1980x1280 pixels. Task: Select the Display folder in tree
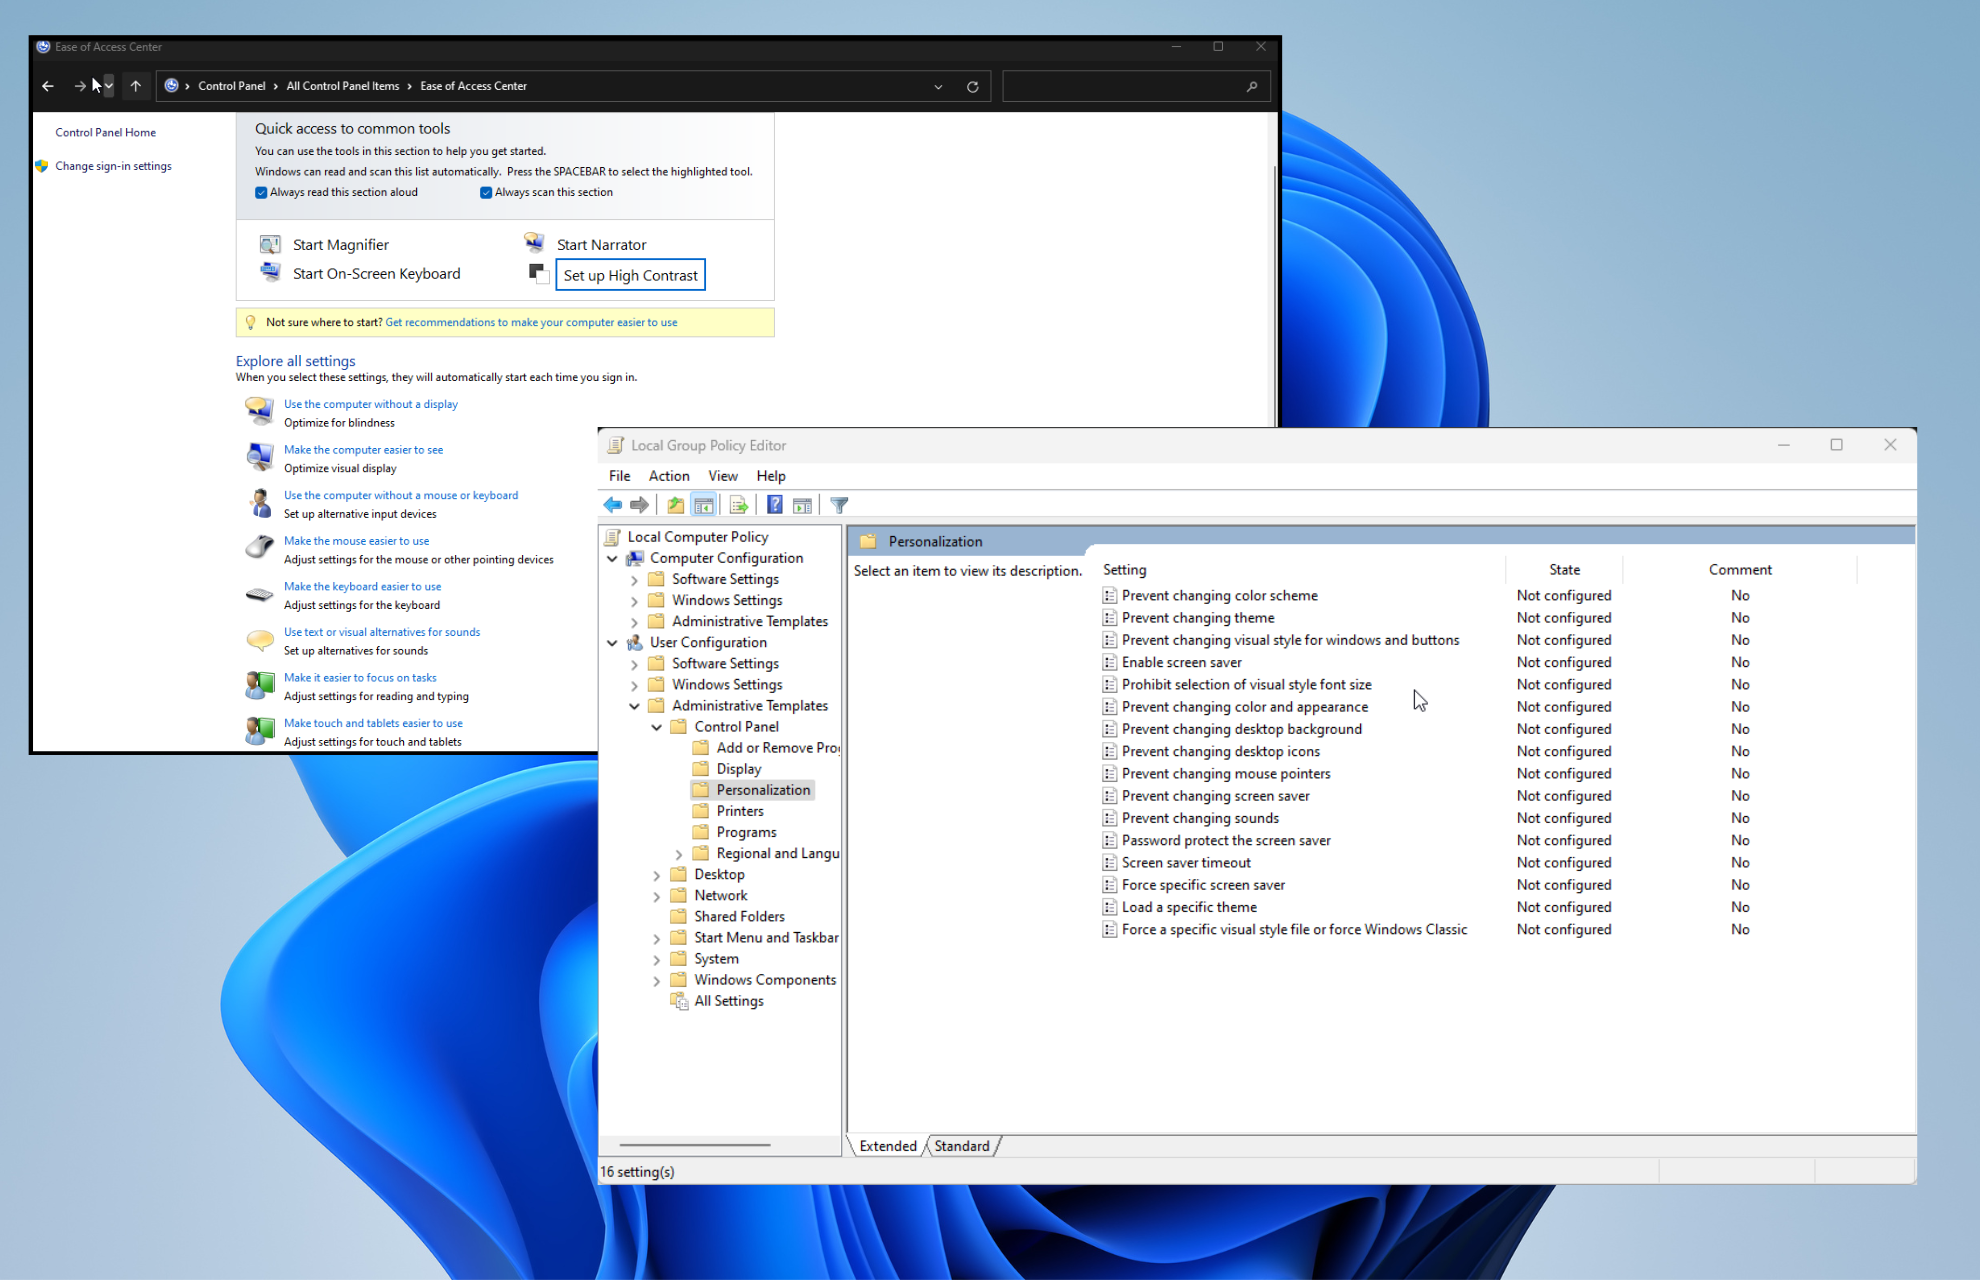[739, 769]
